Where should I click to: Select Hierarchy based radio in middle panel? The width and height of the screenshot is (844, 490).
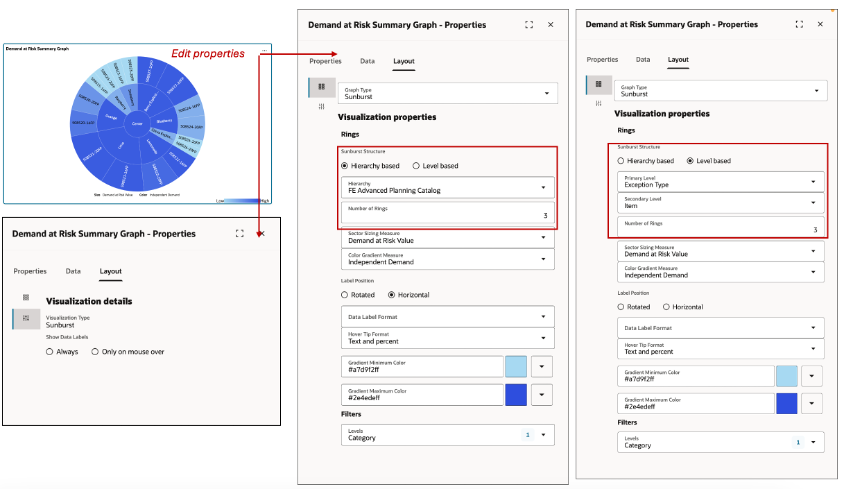(x=344, y=166)
